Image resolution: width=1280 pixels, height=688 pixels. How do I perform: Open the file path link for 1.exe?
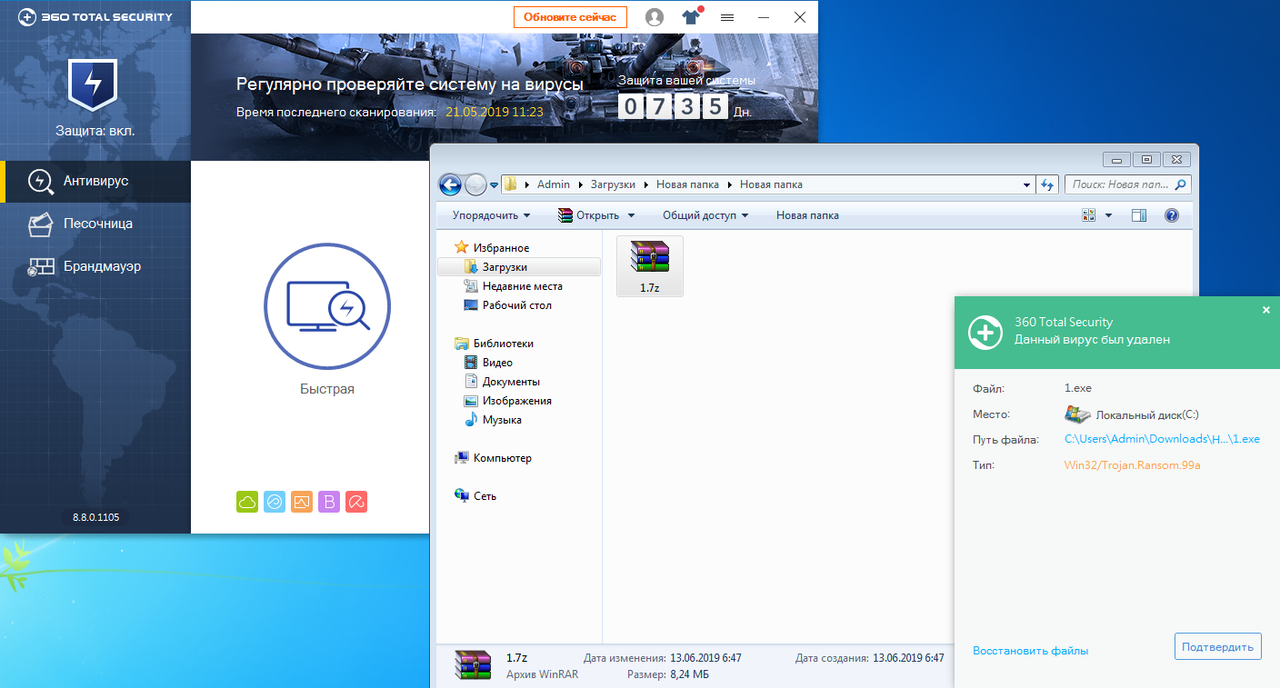click(x=1161, y=439)
